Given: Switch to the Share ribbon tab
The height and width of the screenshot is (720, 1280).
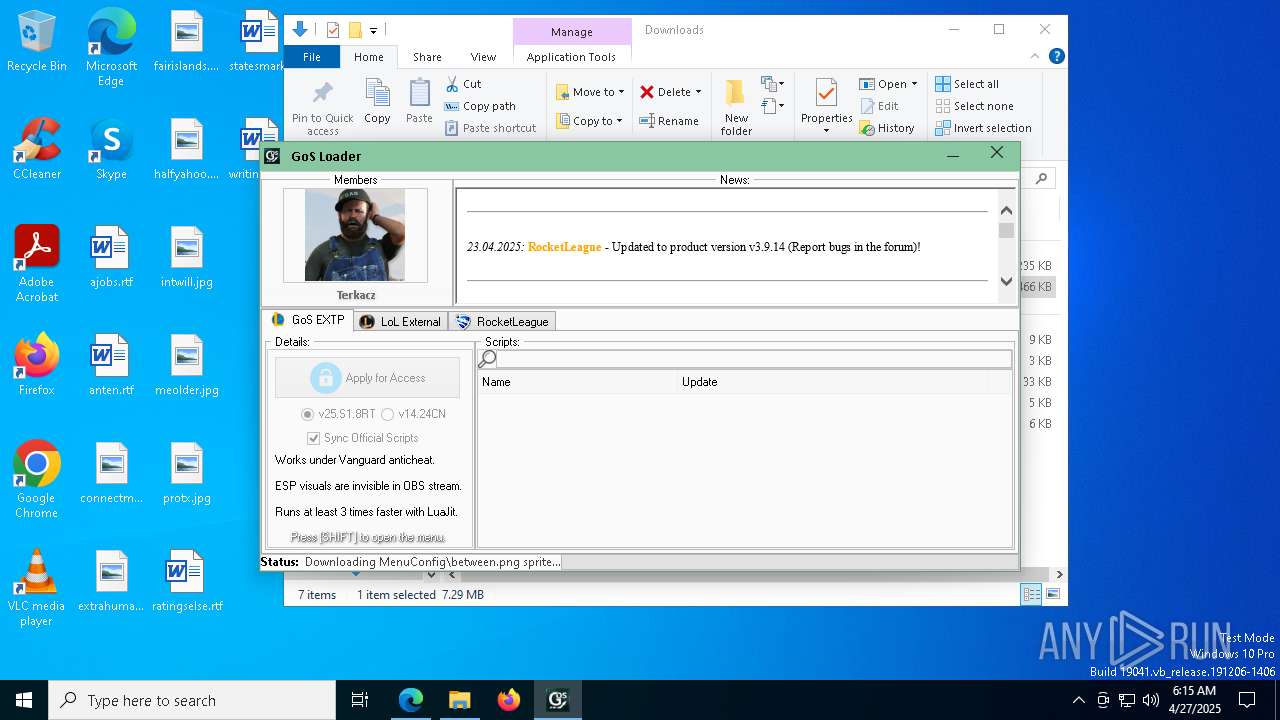Looking at the screenshot, I should (x=427, y=57).
